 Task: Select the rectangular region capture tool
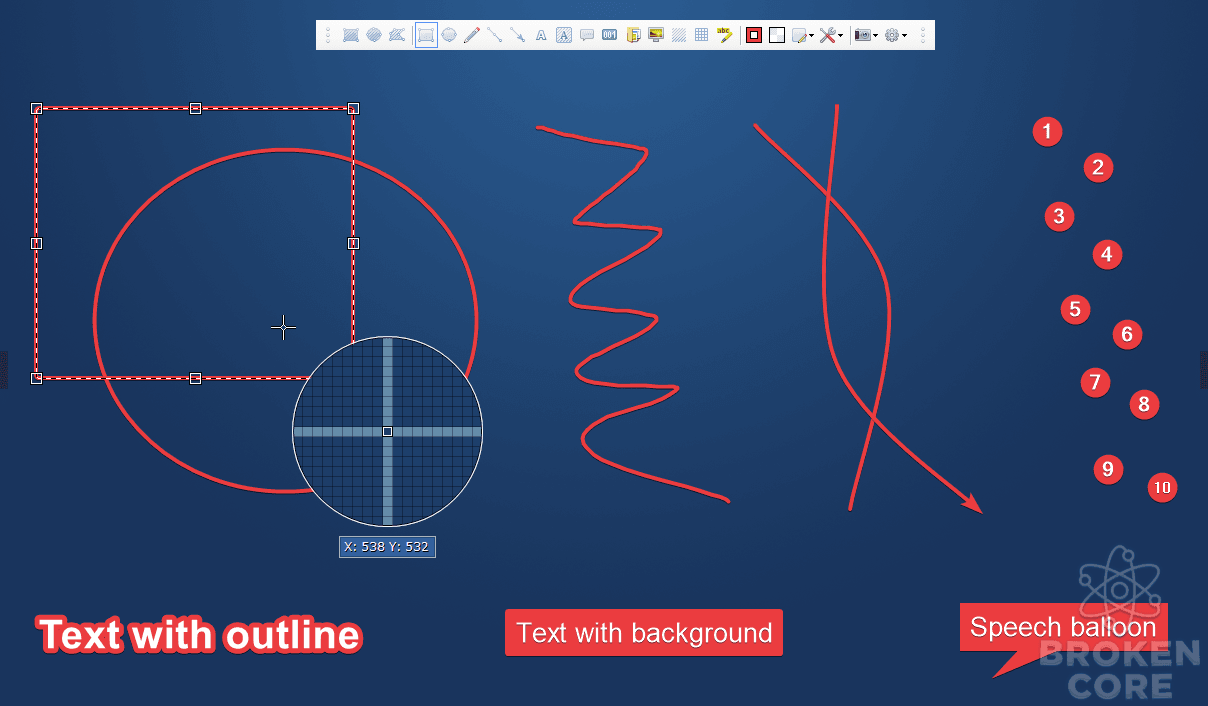coord(351,35)
